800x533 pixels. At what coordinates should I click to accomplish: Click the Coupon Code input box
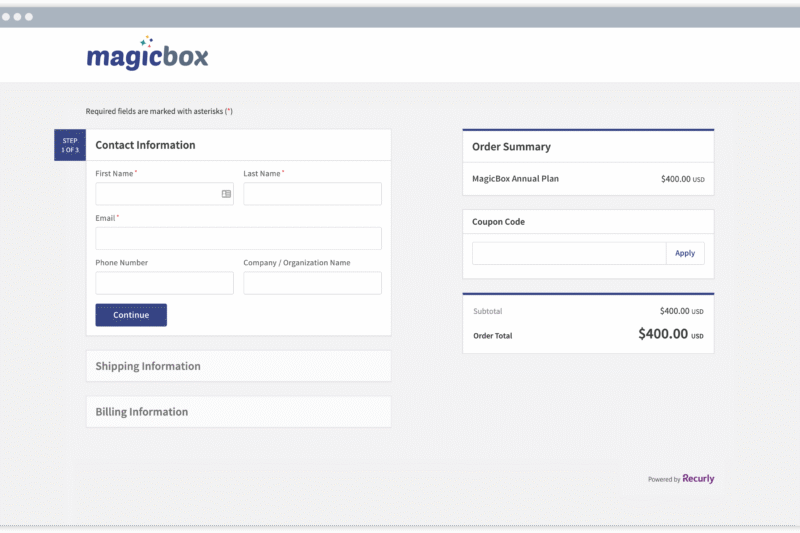click(569, 253)
